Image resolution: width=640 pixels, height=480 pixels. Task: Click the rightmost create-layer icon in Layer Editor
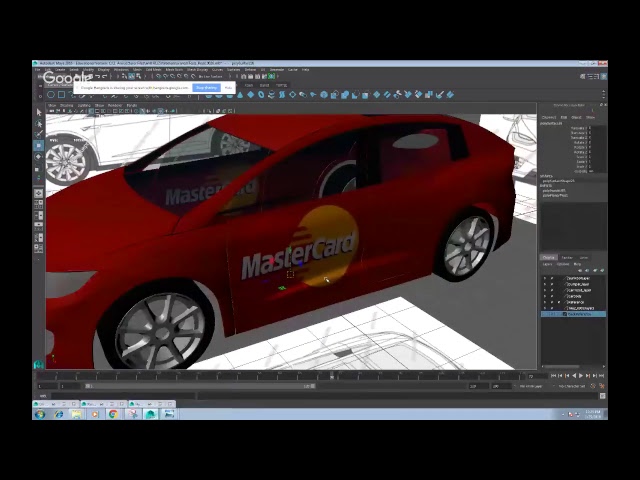tap(602, 270)
